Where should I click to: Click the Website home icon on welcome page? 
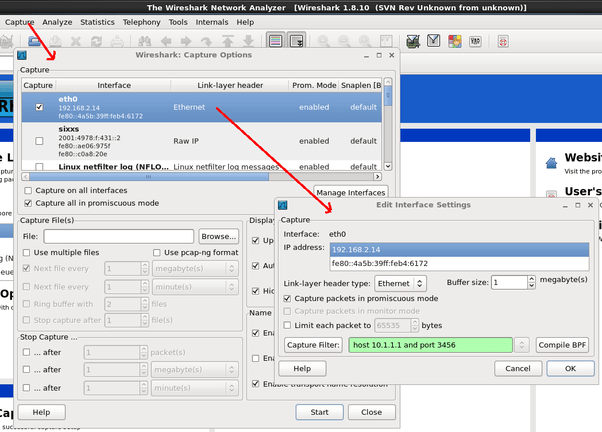coord(551,163)
